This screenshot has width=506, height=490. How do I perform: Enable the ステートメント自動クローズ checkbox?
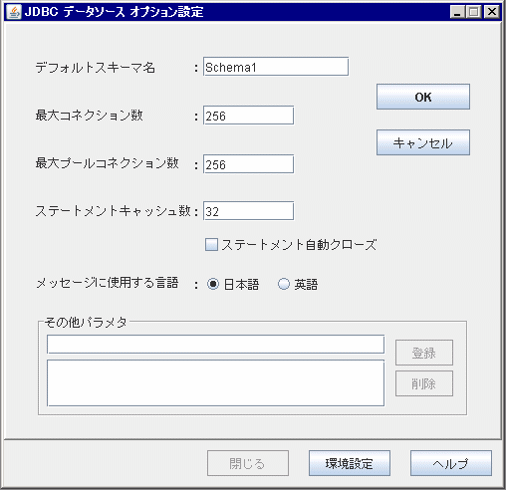211,244
